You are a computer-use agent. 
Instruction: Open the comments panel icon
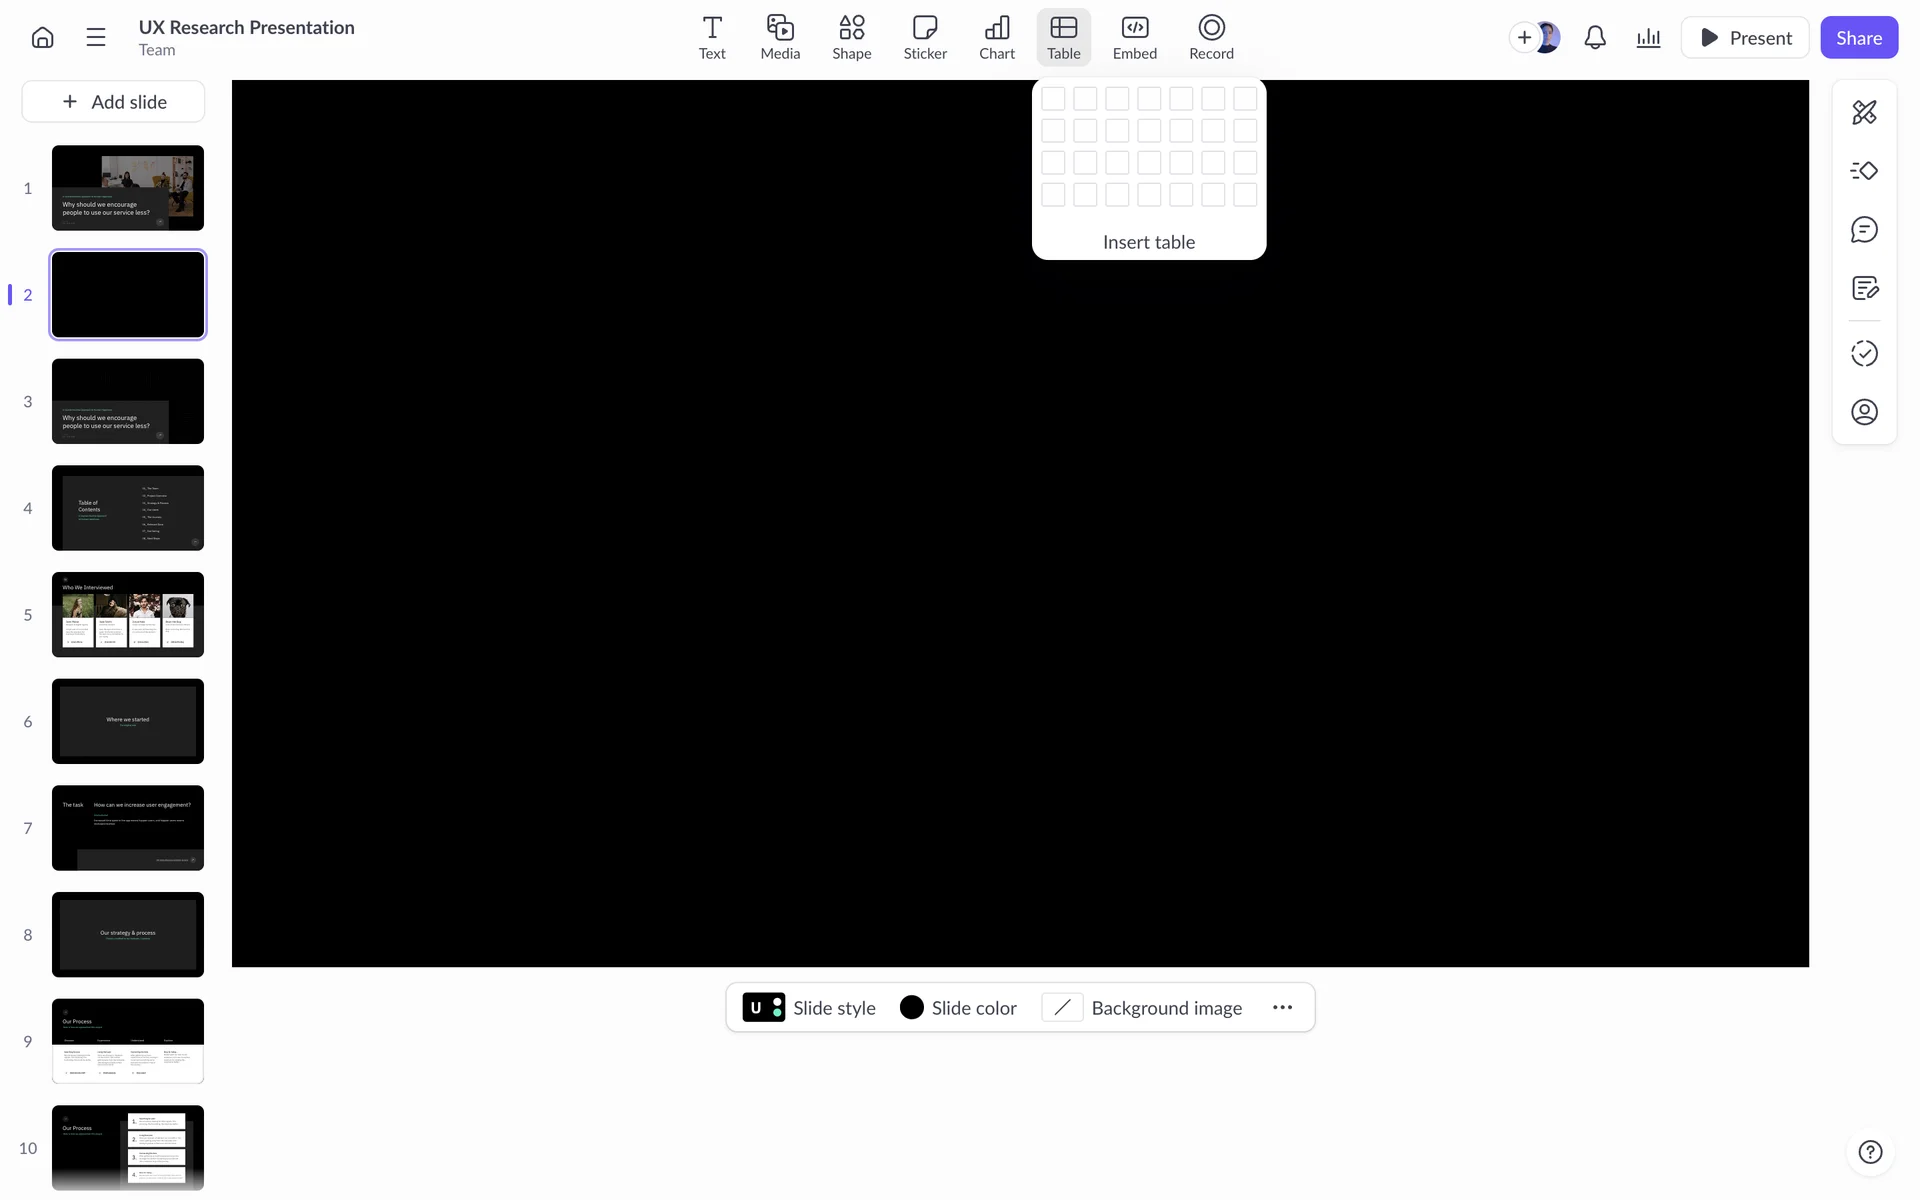pyautogui.click(x=1864, y=230)
